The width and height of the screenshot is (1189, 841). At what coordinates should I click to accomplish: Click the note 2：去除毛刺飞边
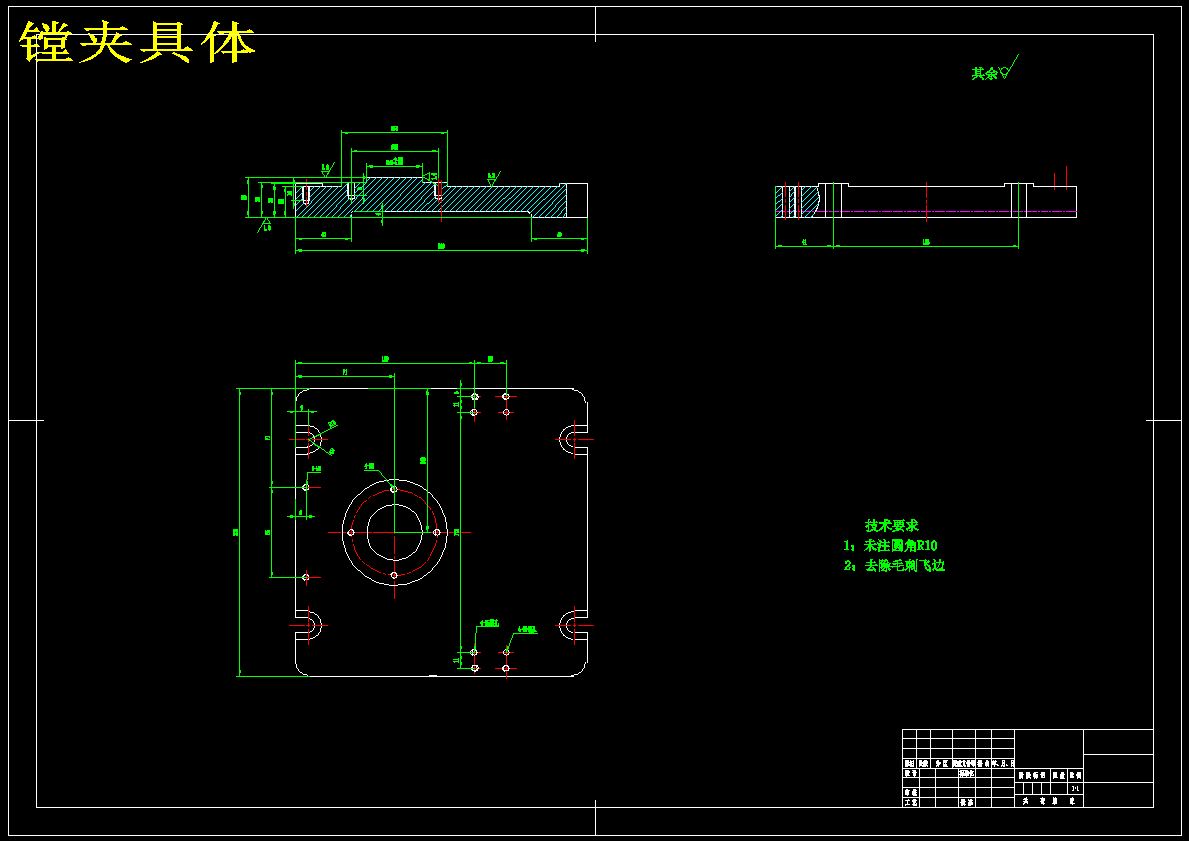(x=894, y=566)
